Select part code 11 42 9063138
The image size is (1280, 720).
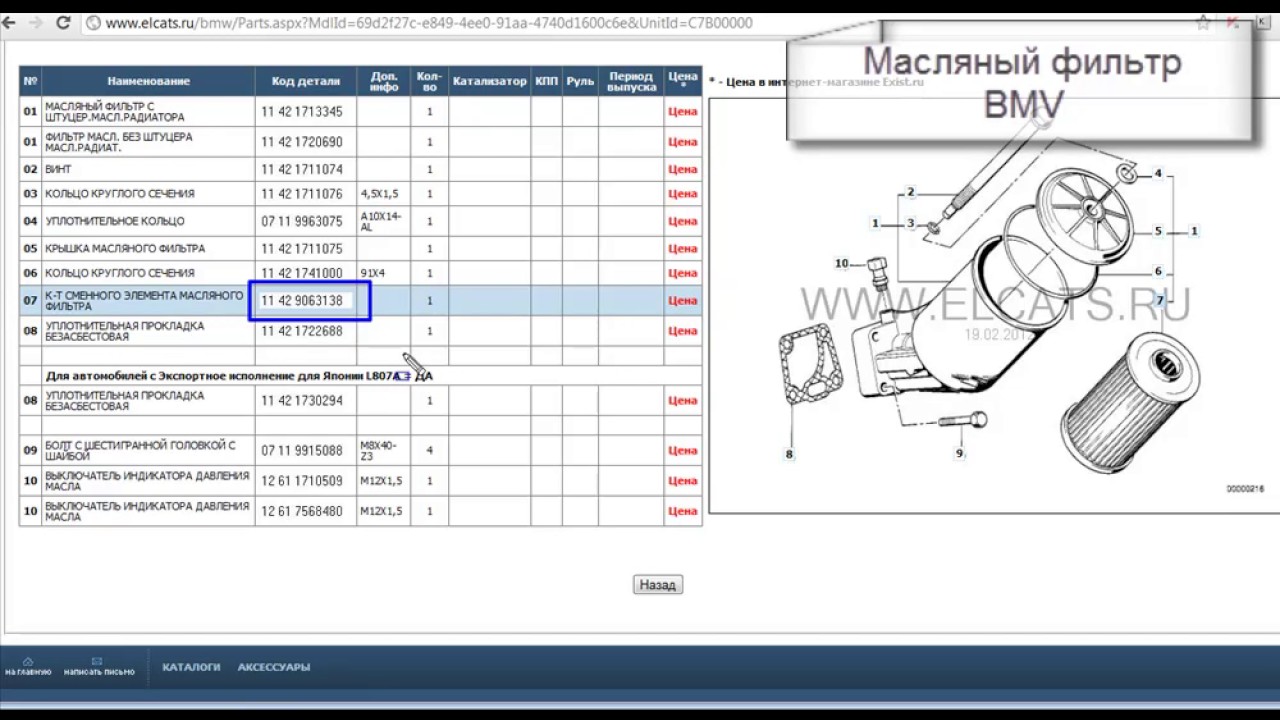pyautogui.click(x=302, y=300)
